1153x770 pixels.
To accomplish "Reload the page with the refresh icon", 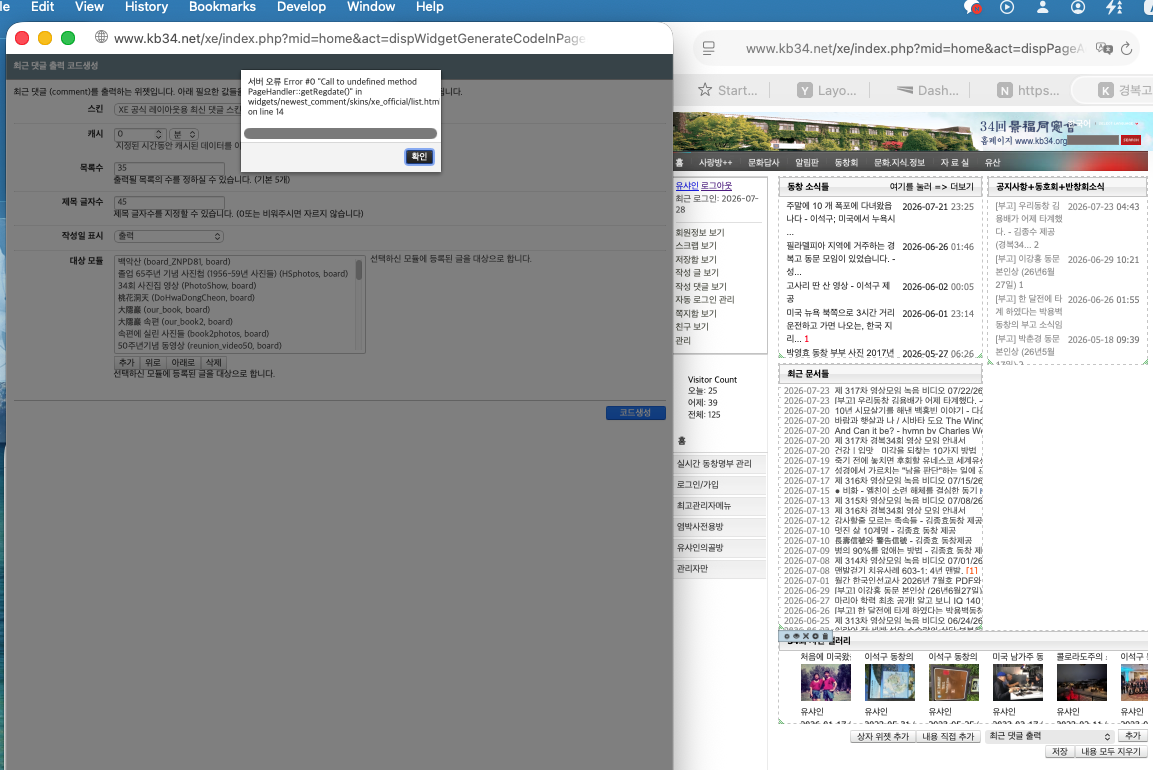I will 1127,49.
